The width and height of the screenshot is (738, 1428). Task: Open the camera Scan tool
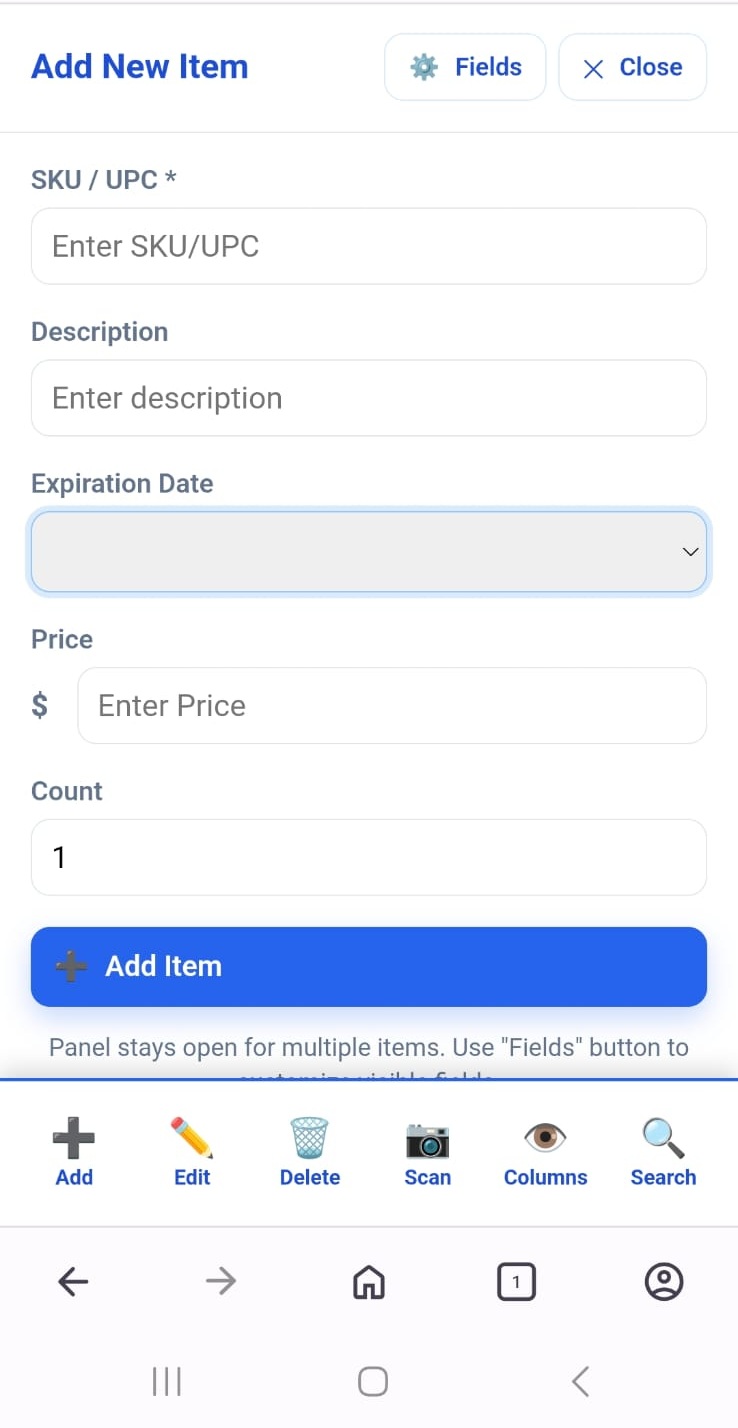point(428,1139)
